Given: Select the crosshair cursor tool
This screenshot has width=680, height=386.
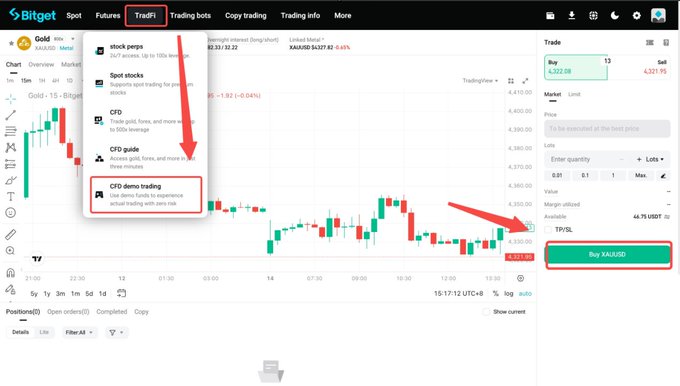Looking at the screenshot, I should coord(11,99).
